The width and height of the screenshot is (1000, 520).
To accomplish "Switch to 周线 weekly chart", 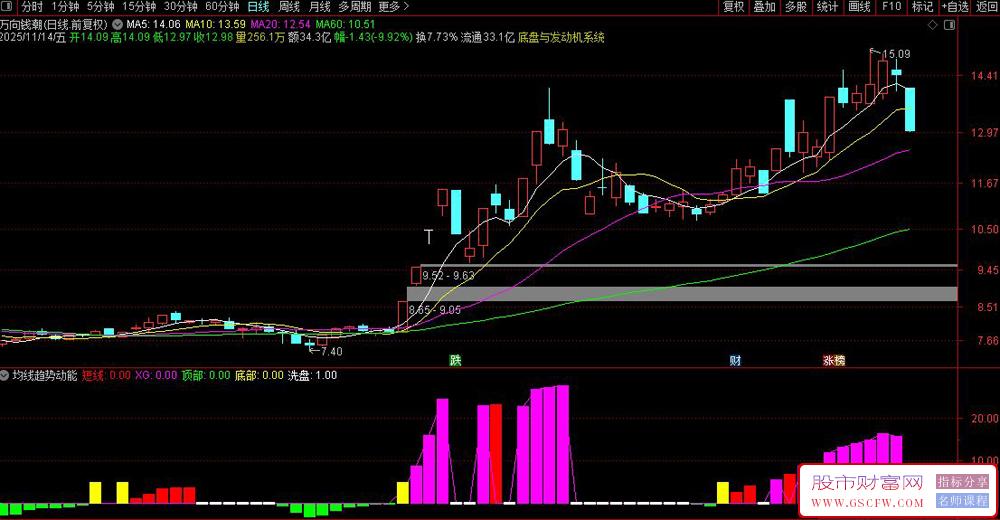I will tap(290, 7).
